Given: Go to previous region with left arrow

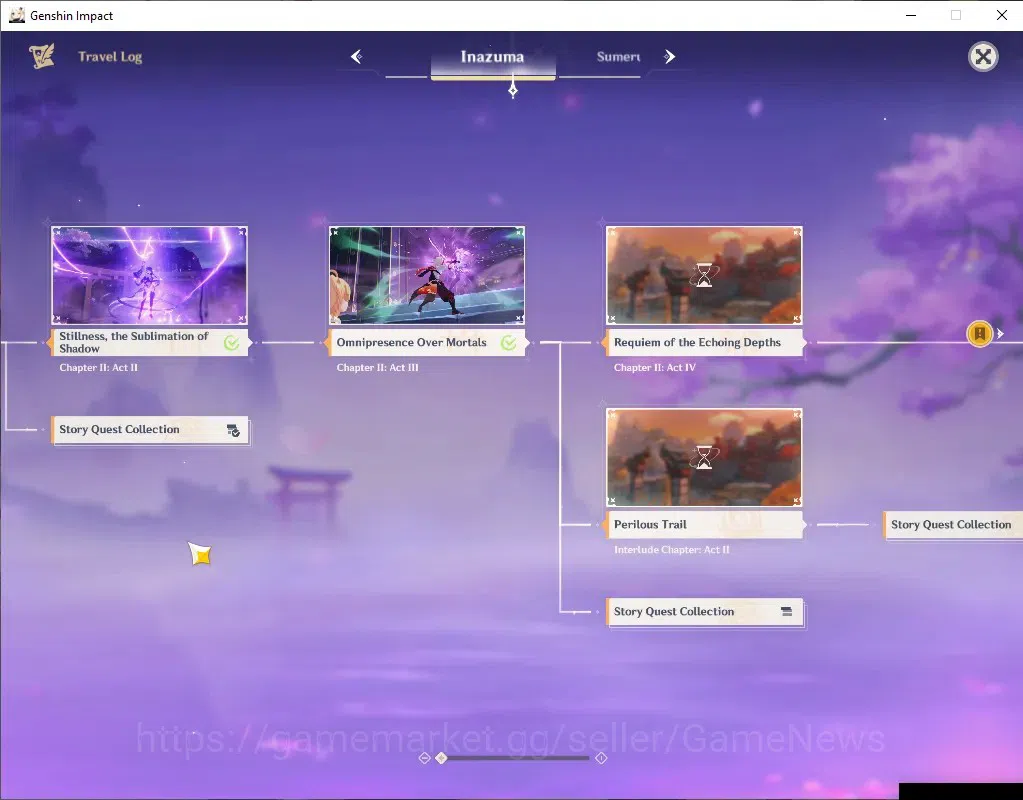Looking at the screenshot, I should tap(357, 57).
